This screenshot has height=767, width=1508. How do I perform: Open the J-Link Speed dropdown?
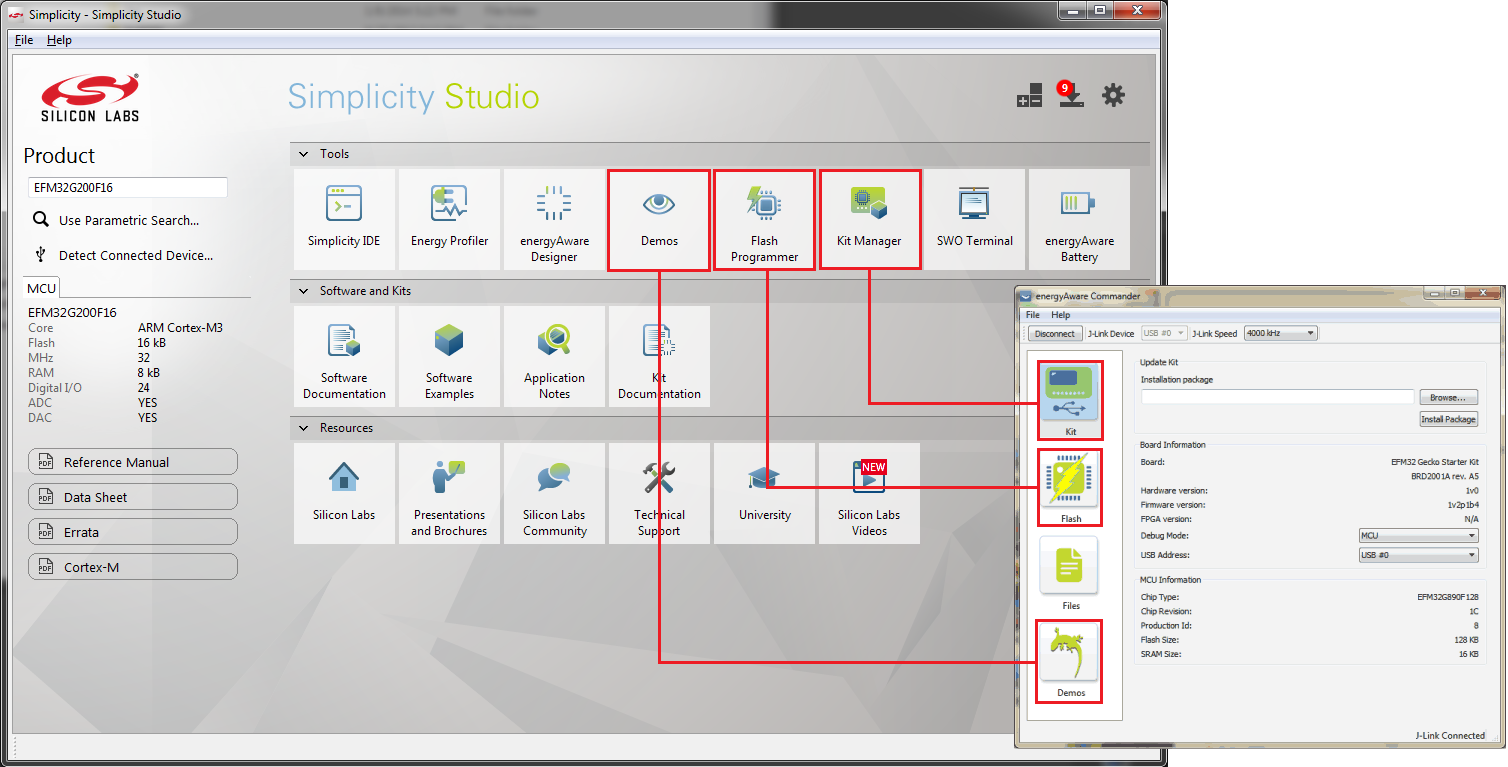click(1280, 333)
